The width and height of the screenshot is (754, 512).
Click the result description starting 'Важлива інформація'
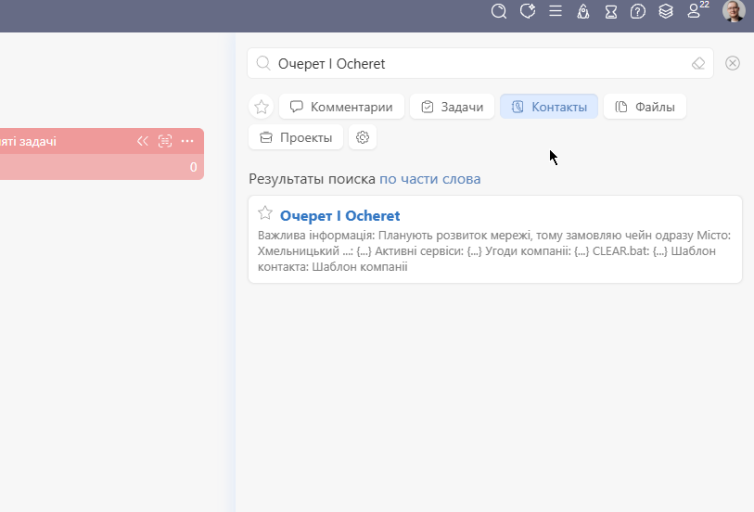coord(494,251)
